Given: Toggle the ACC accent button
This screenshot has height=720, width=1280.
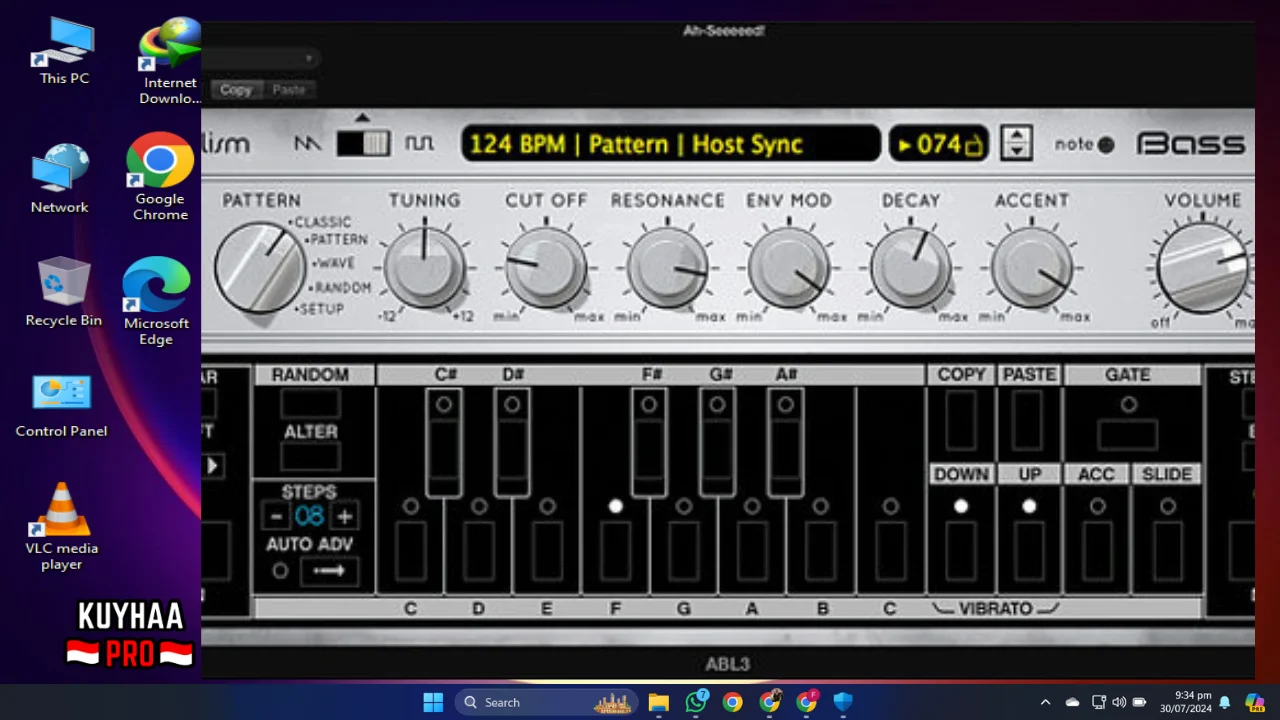Looking at the screenshot, I should click(x=1097, y=550).
